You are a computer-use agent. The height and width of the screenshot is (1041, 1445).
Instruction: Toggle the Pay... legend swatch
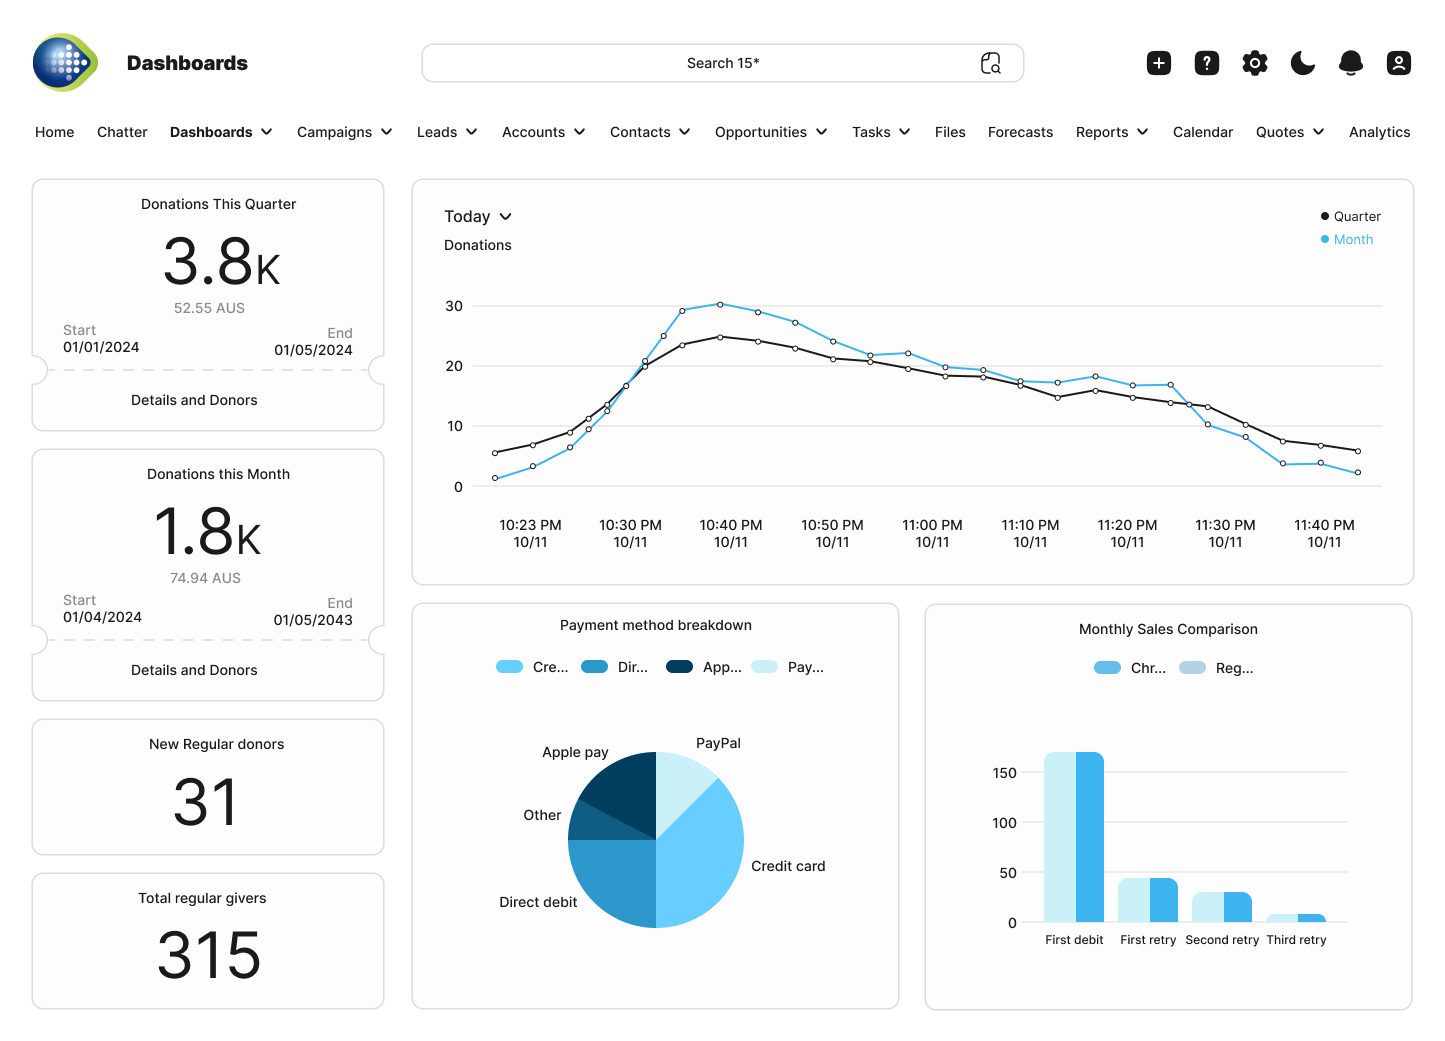click(765, 667)
